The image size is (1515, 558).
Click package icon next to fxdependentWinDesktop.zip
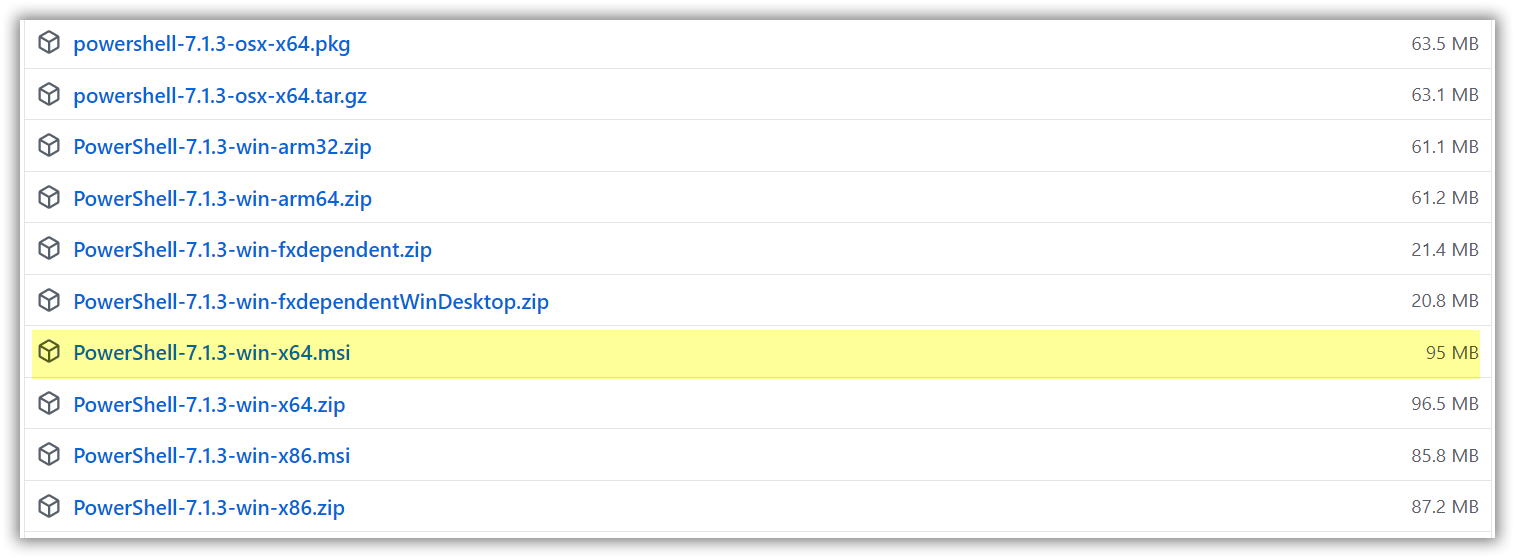(49, 300)
